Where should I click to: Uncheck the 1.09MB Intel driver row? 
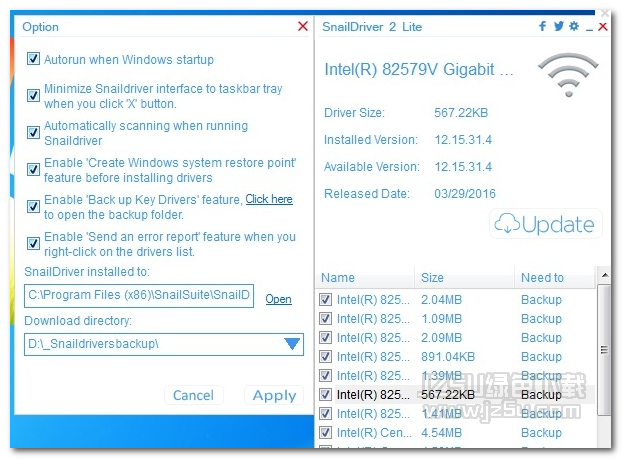pos(326,319)
